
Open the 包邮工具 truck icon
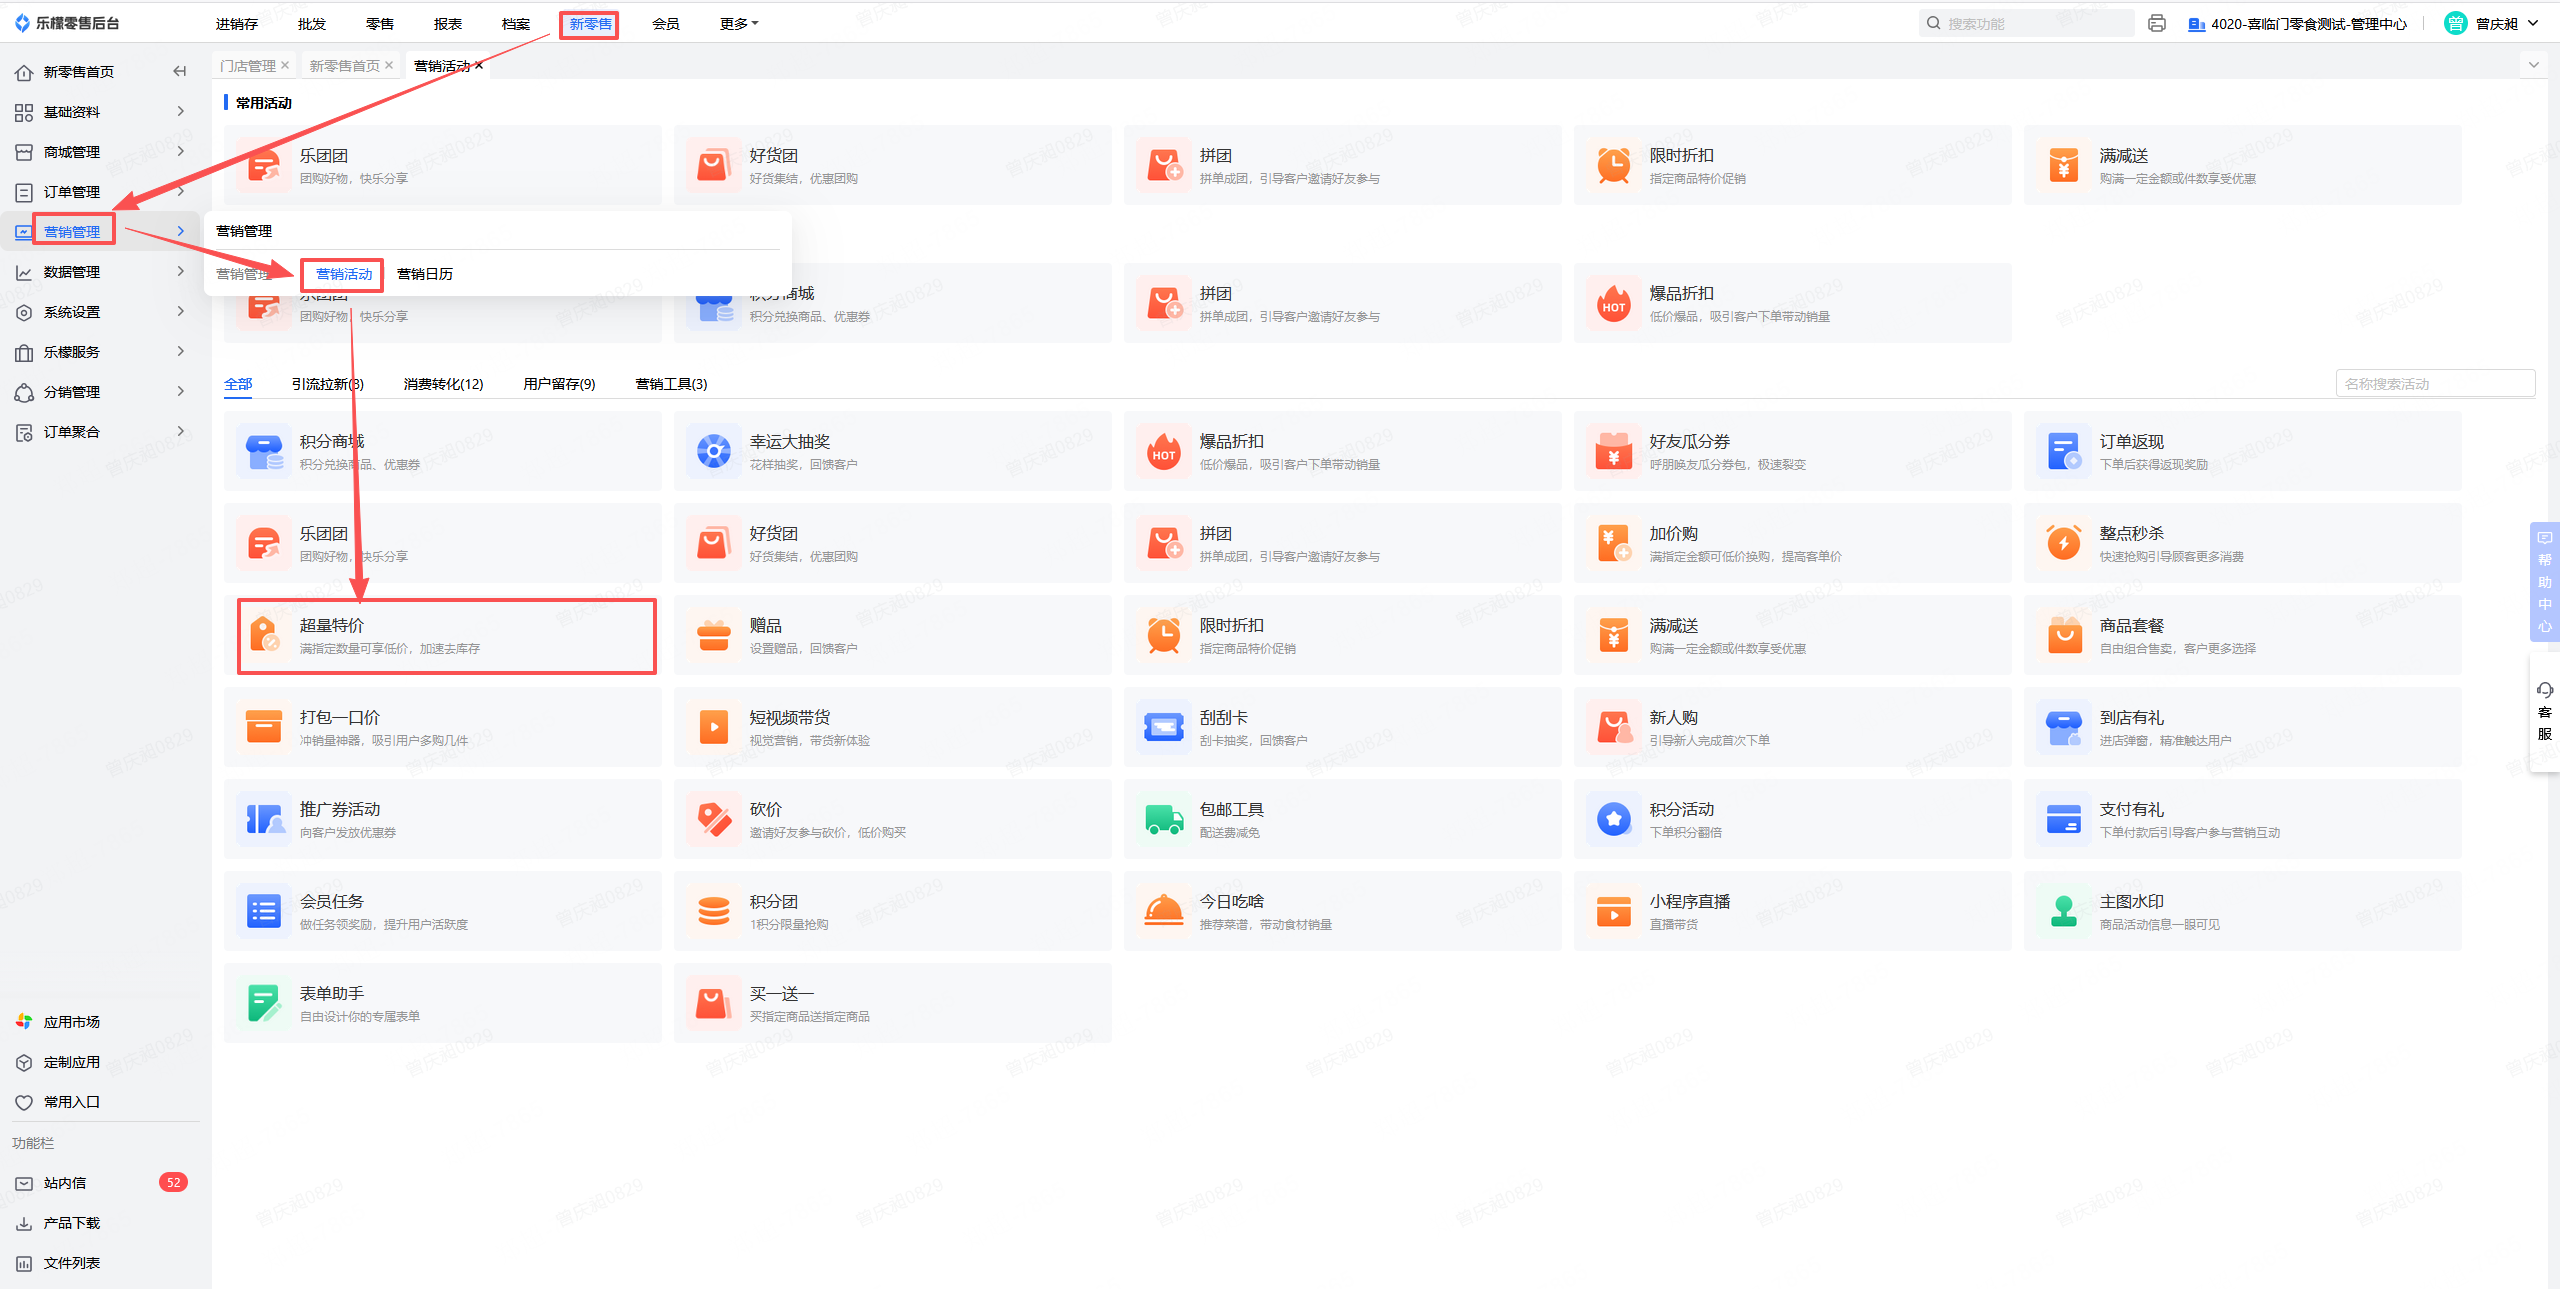(1164, 820)
